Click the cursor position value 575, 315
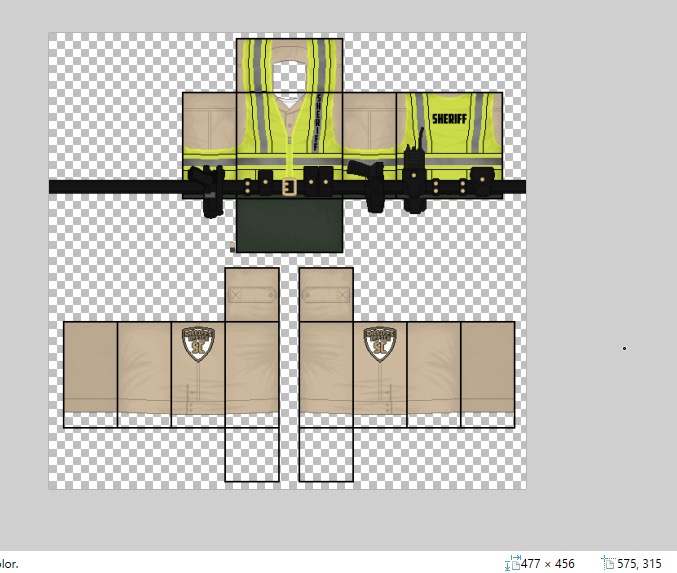Image resolution: width=677 pixels, height=573 pixels. point(639,564)
